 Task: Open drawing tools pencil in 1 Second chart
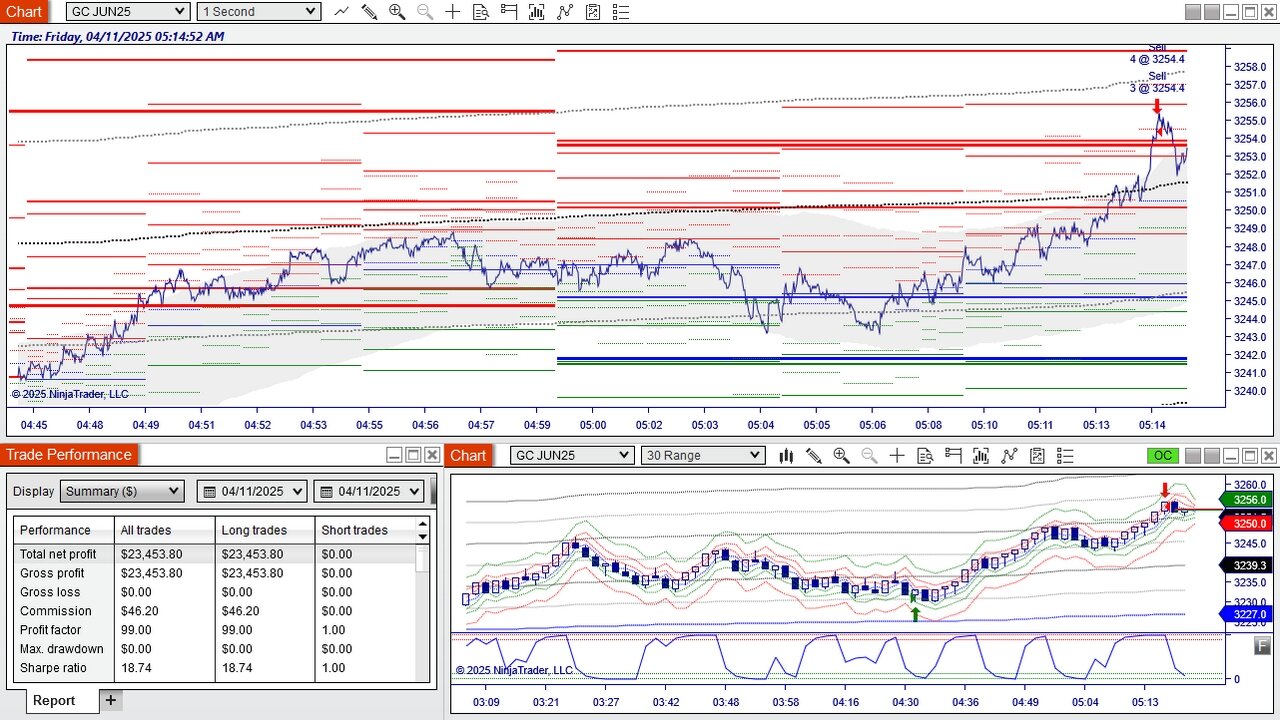[369, 11]
